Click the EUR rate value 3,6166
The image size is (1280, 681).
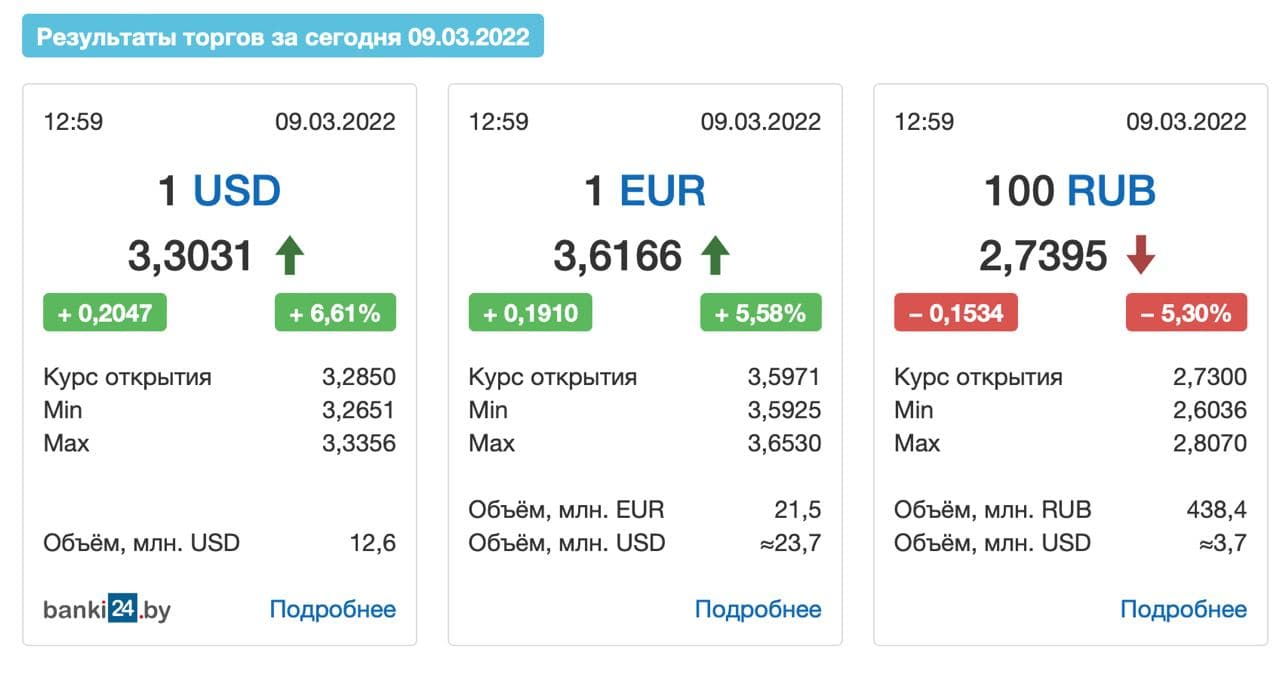617,256
